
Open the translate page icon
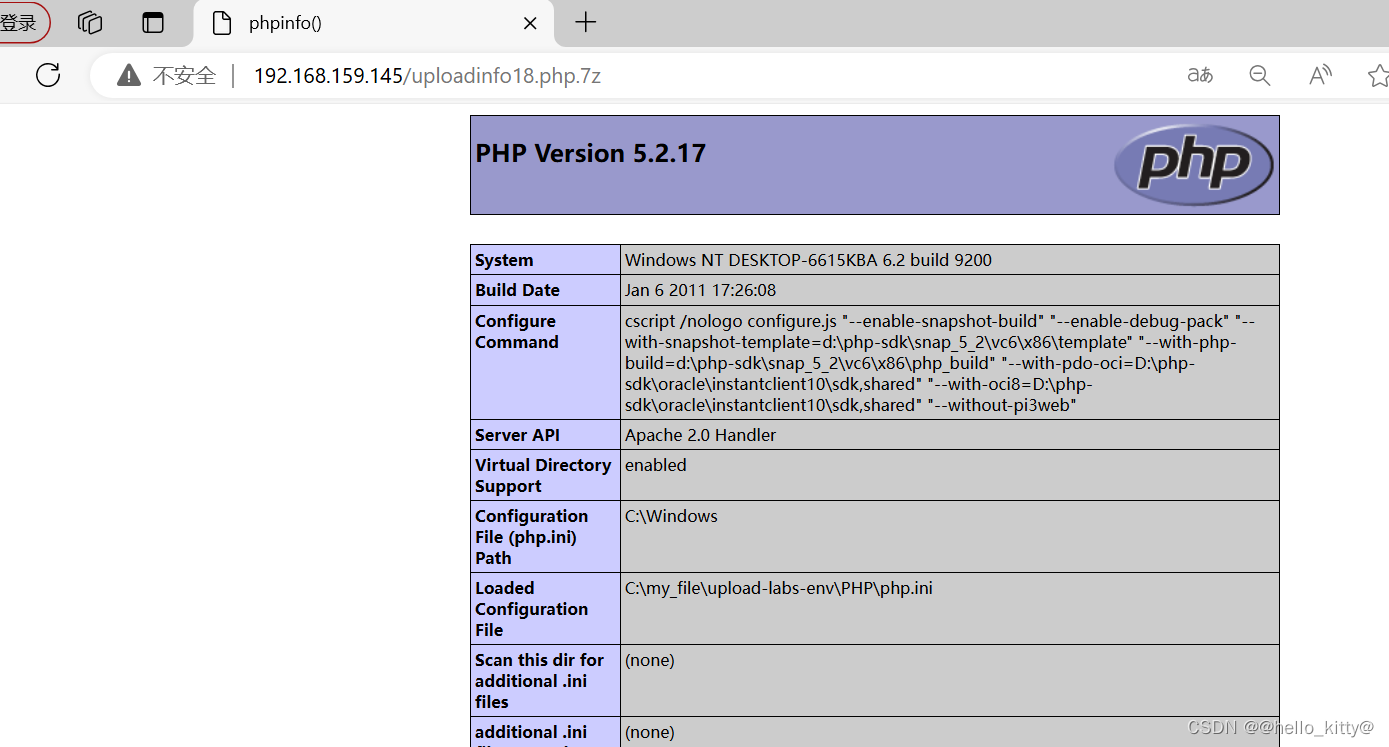(1200, 75)
